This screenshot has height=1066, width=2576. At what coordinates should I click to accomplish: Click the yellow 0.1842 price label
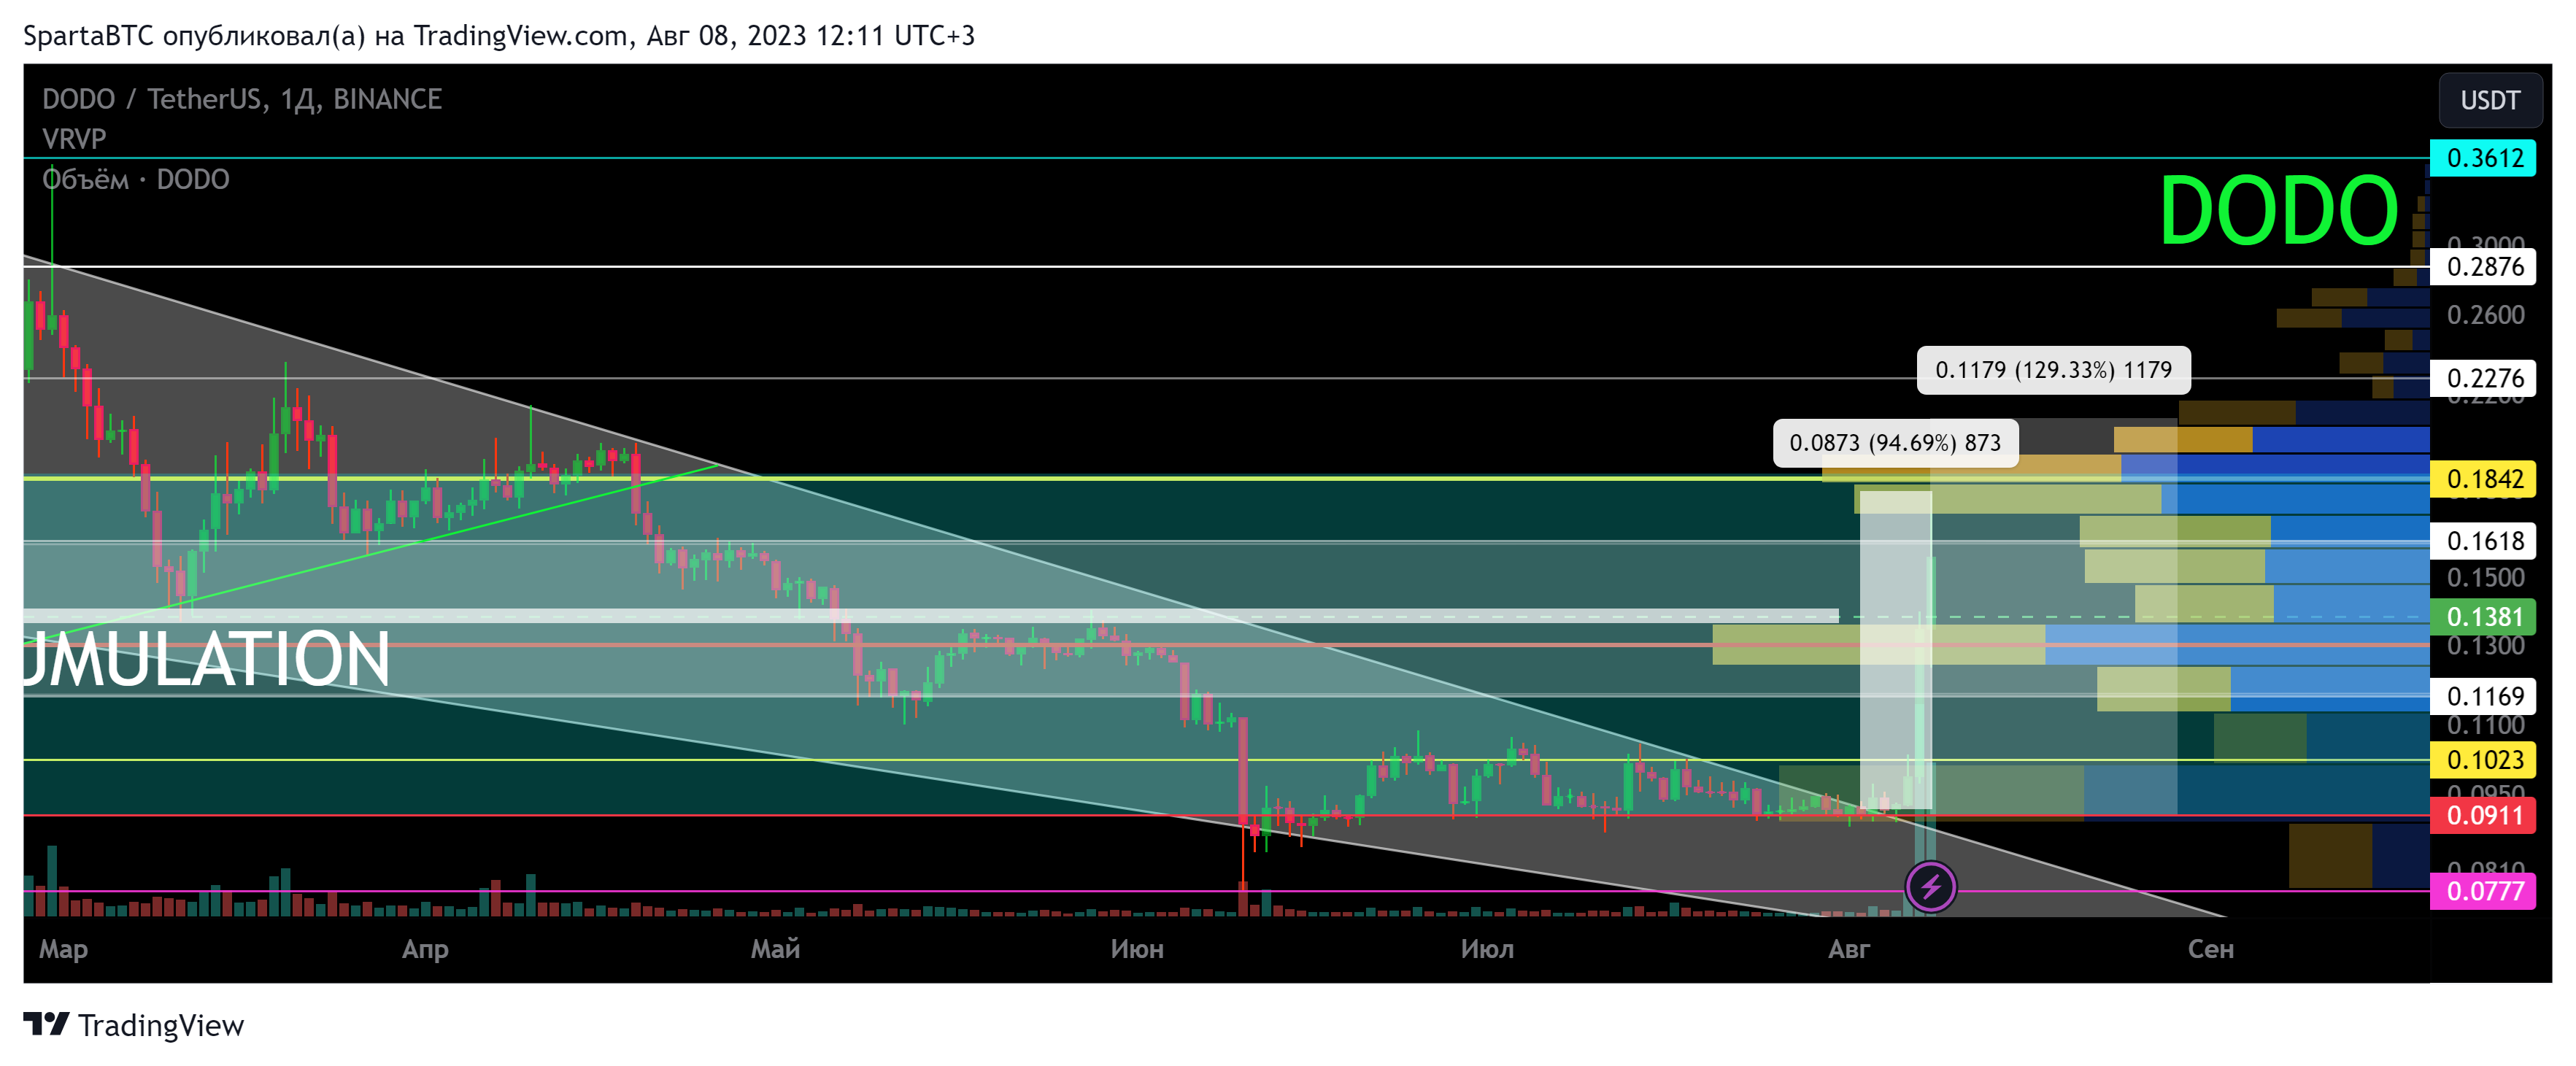coord(2484,479)
